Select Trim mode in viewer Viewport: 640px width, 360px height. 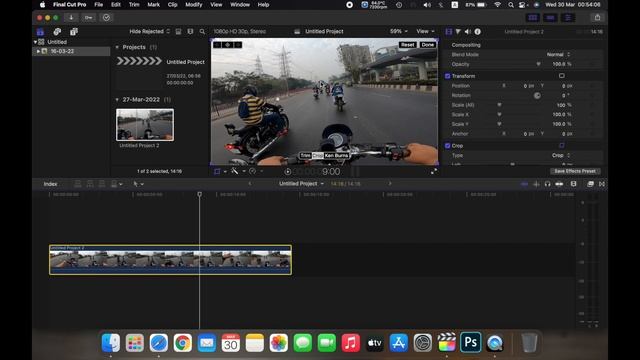tap(306, 156)
